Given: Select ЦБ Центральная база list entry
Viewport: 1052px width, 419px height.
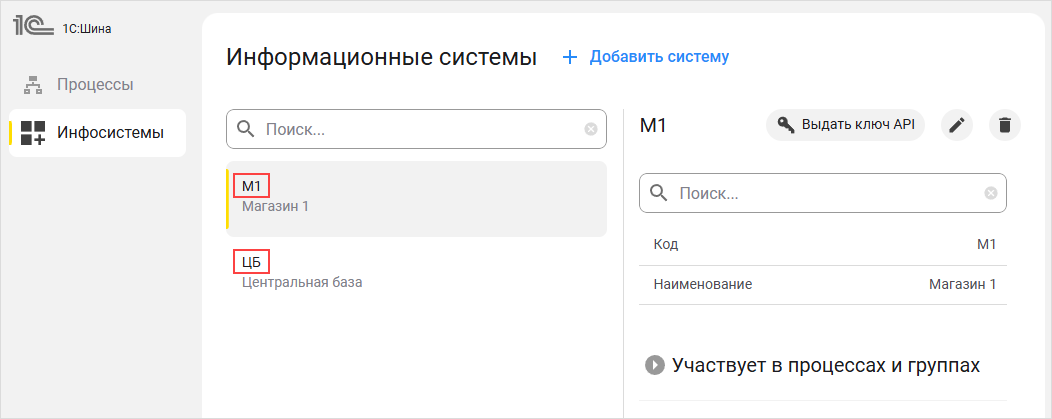Looking at the screenshot, I should click(416, 272).
